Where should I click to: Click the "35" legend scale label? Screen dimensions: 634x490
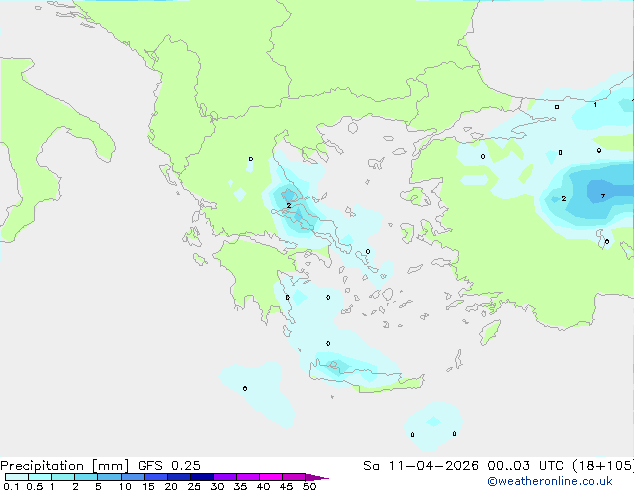240,486
